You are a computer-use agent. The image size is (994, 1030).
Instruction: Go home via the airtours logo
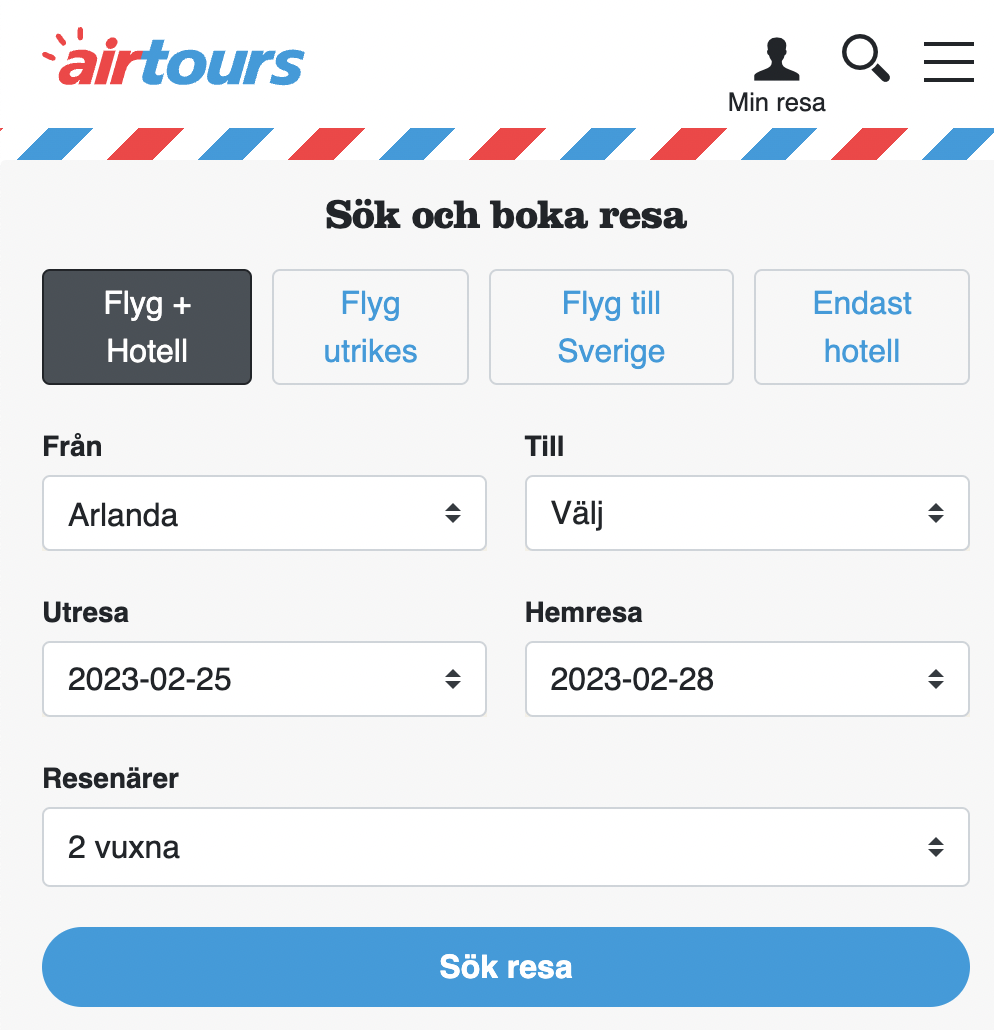173,58
